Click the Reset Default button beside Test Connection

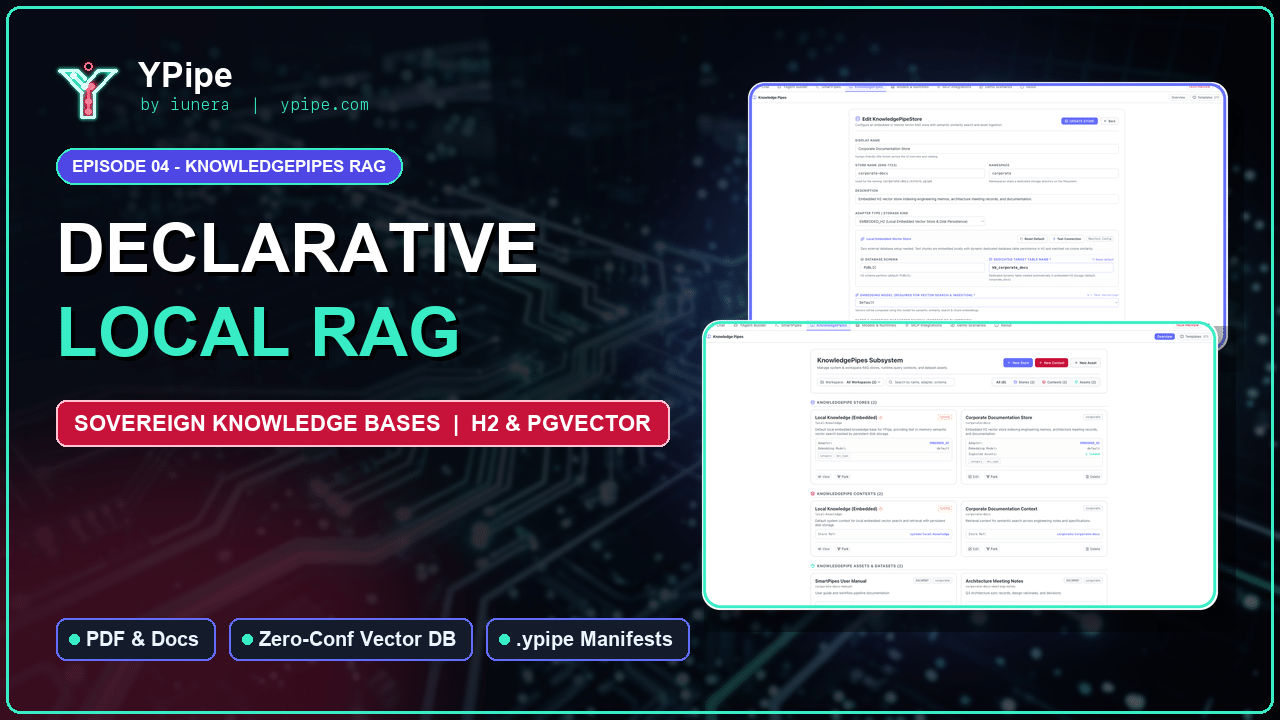coord(1033,239)
